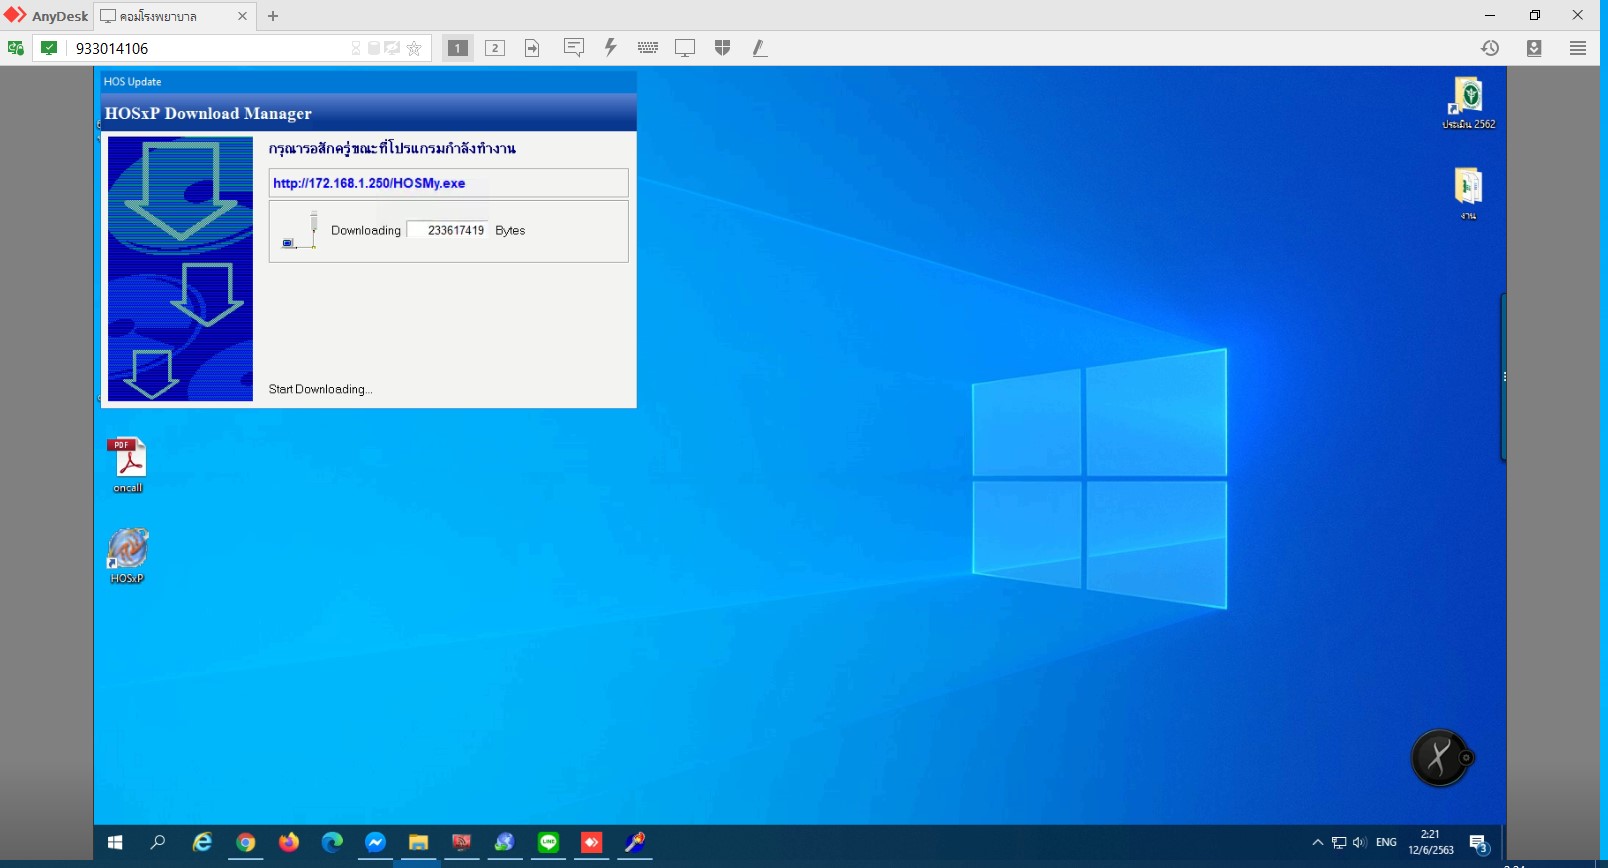Open remote taskbar search magnifier
The height and width of the screenshot is (868, 1608).
(158, 843)
